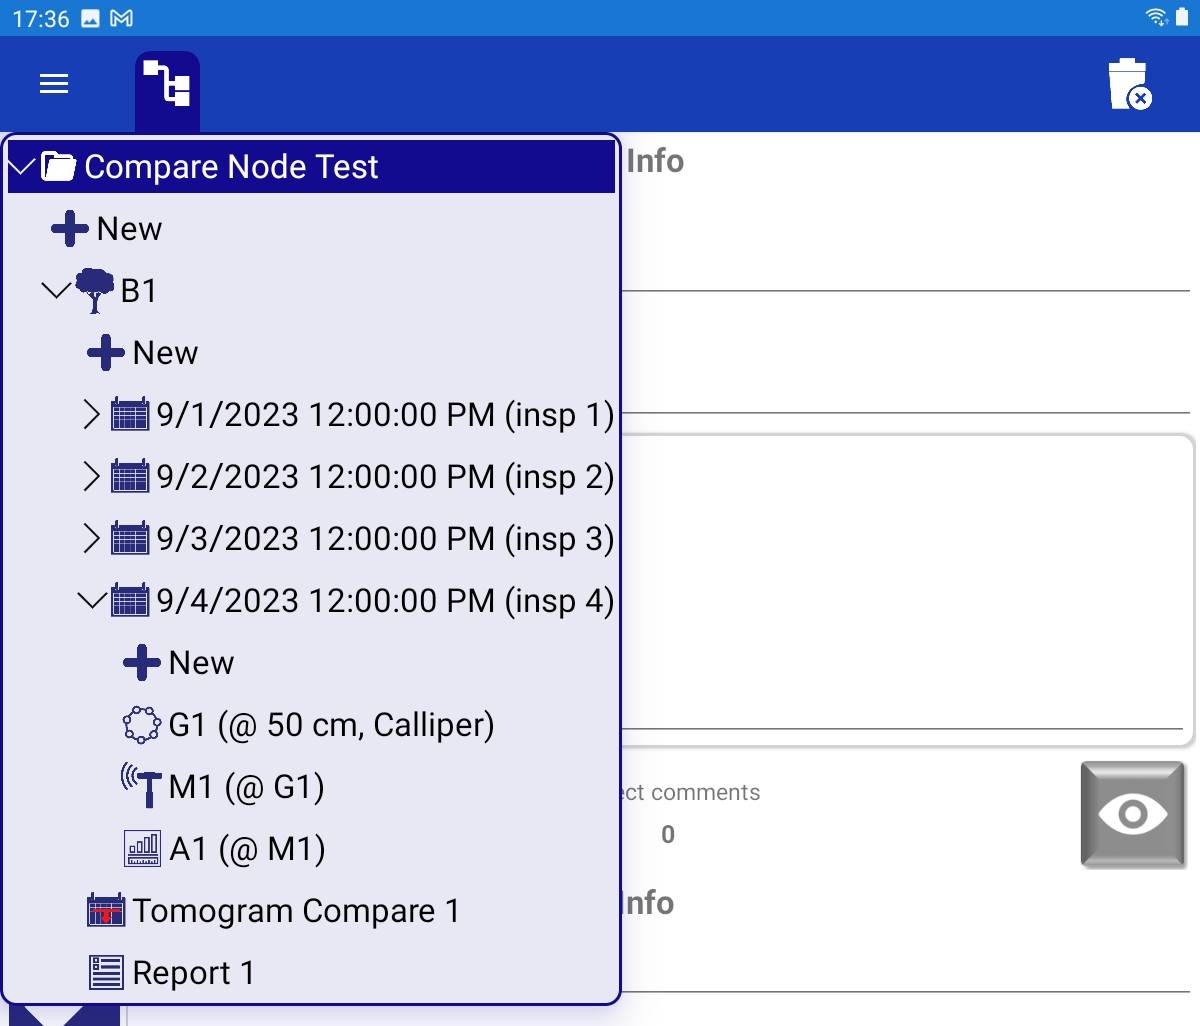Click the calendar icon for insp 4
This screenshot has width=1200, height=1026.
[130, 600]
